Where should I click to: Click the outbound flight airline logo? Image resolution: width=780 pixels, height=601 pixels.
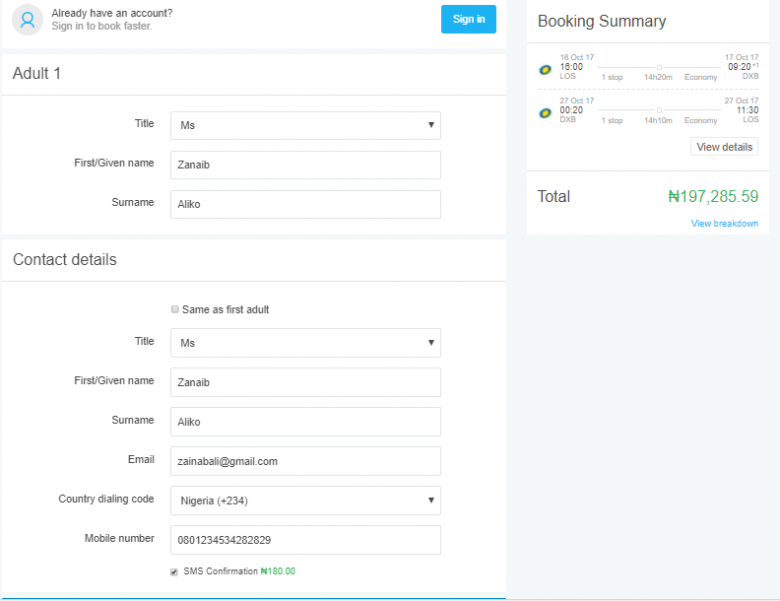pos(545,70)
